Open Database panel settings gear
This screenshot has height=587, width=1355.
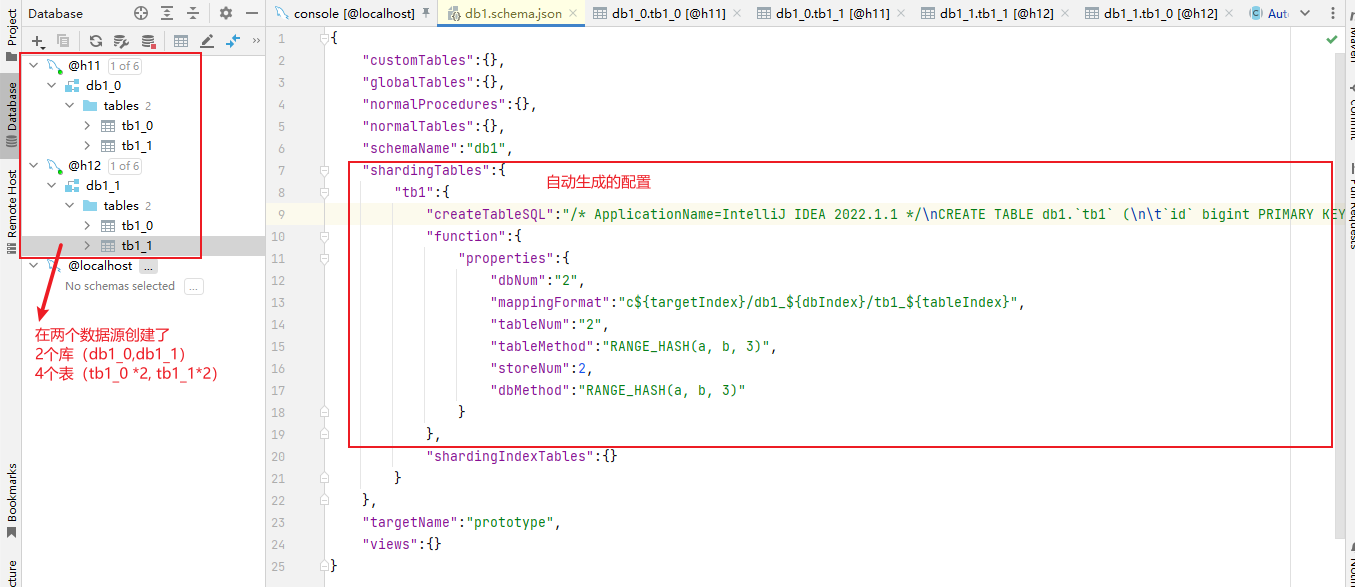(226, 13)
